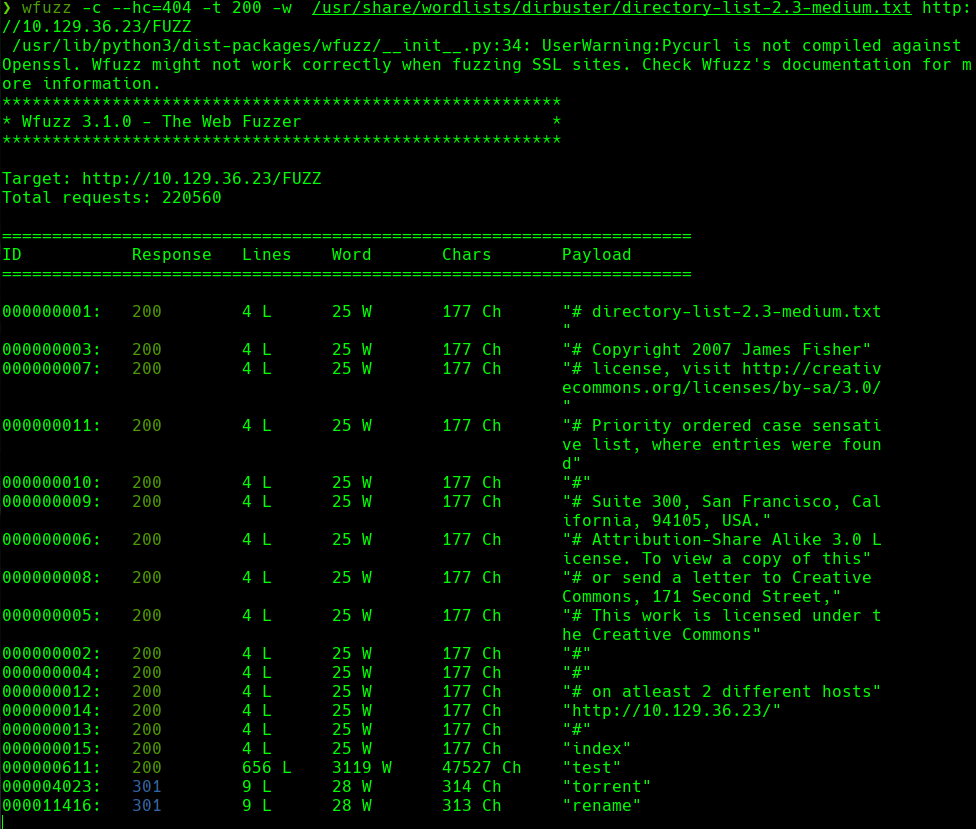
Task: Click the ID 000011416
Action: pos(51,805)
